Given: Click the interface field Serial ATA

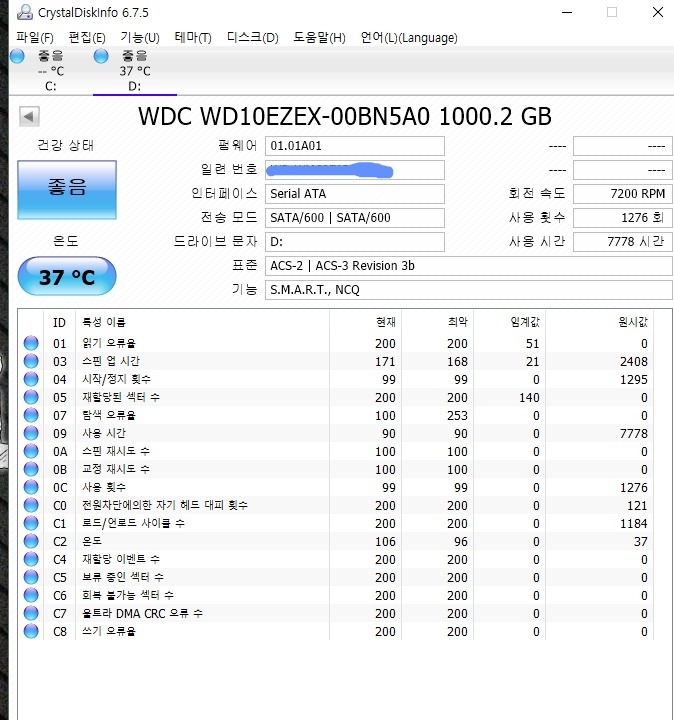Looking at the screenshot, I should (x=354, y=194).
